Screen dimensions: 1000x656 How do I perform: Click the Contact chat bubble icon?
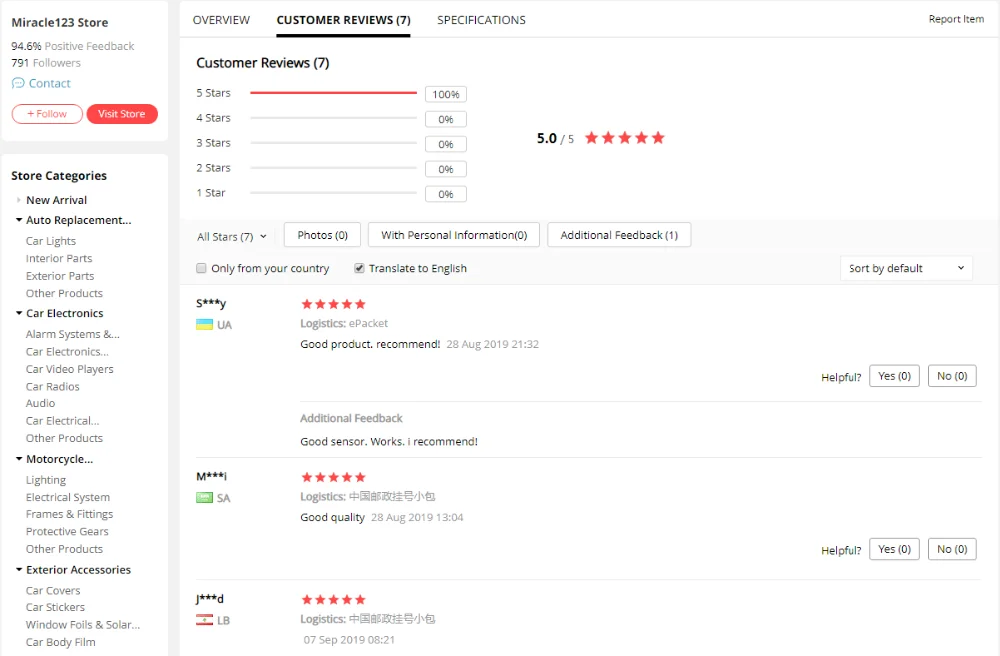18,83
